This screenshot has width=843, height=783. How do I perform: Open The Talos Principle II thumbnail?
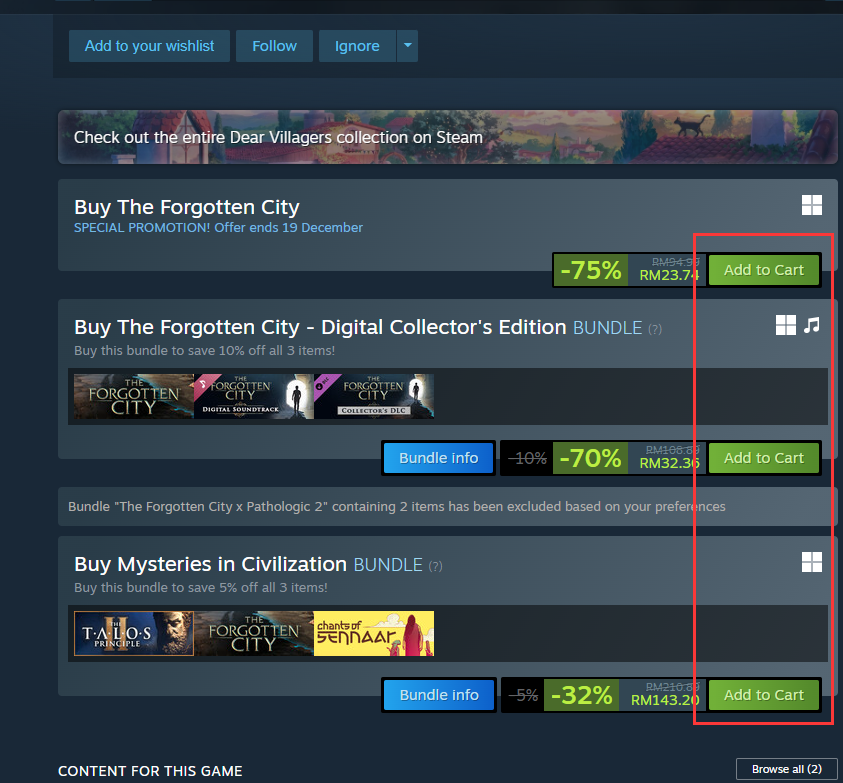[134, 633]
